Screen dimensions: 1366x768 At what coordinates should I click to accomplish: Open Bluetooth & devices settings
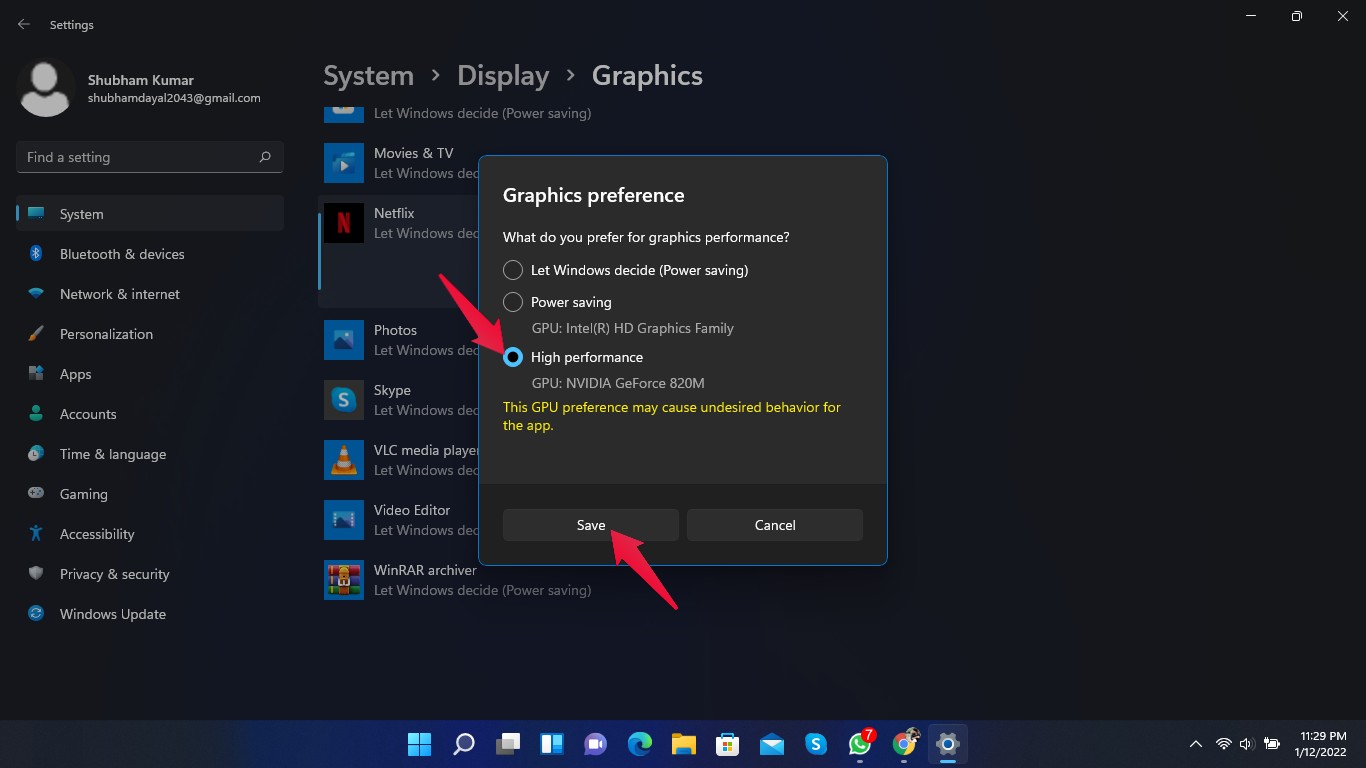(x=122, y=254)
